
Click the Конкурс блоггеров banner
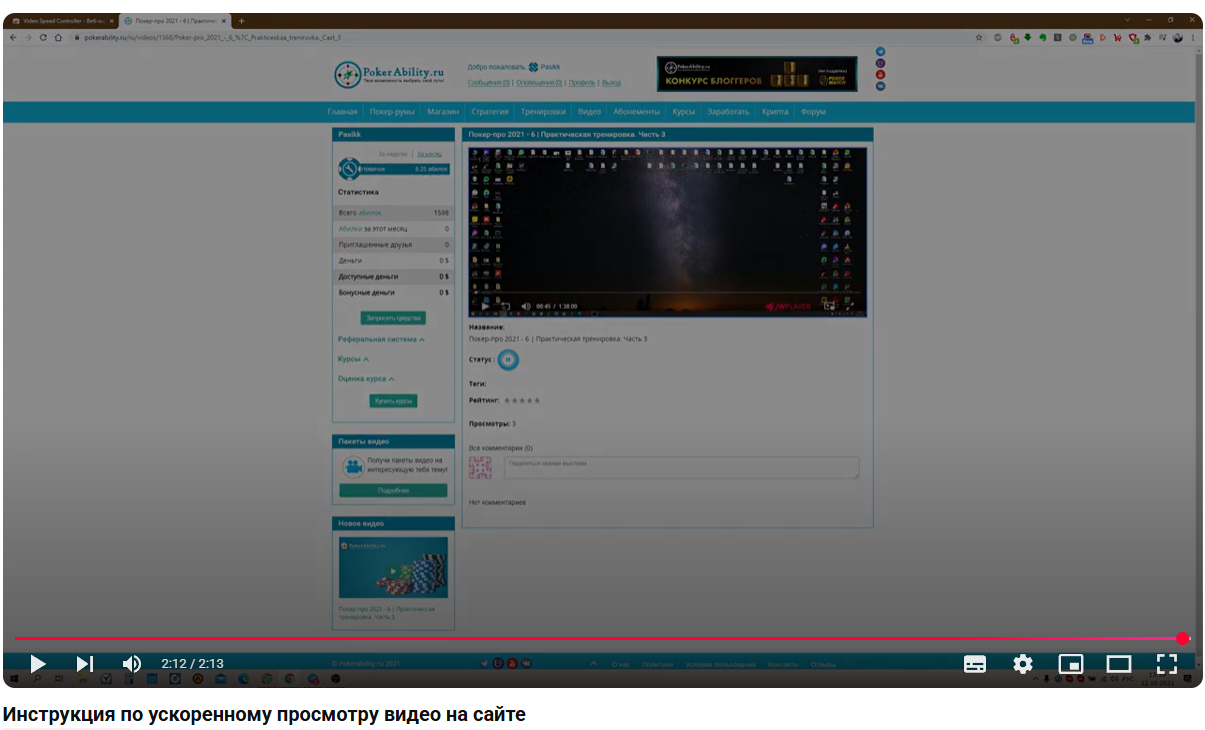click(757, 74)
